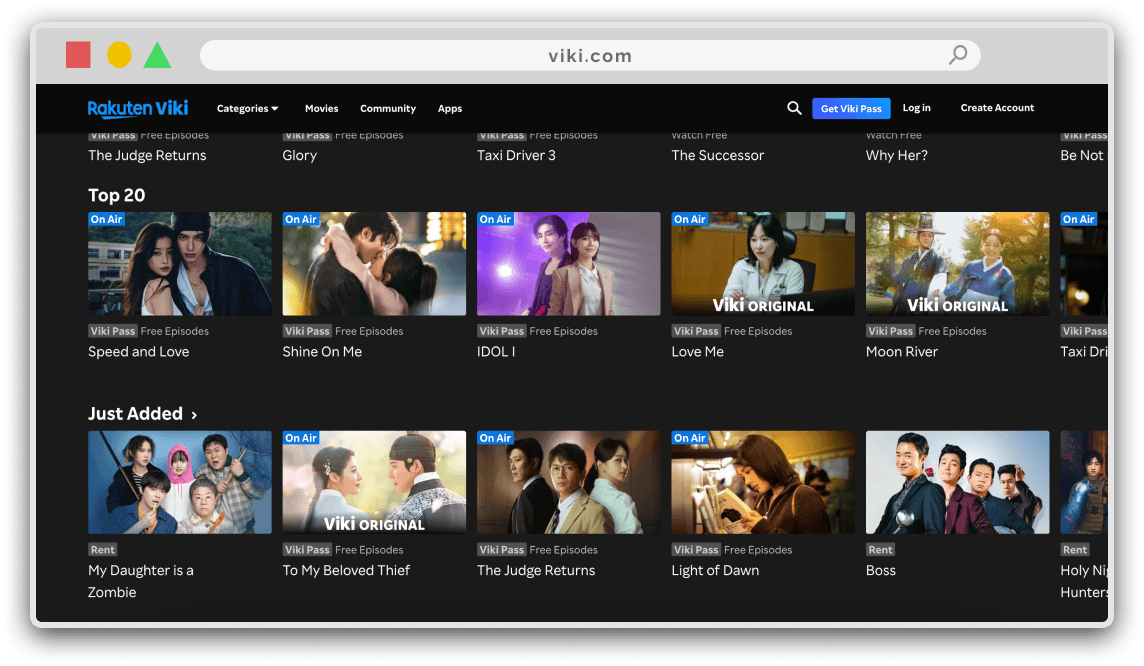Open The Judge Returns thumbnail in Just Added

pos(568,482)
